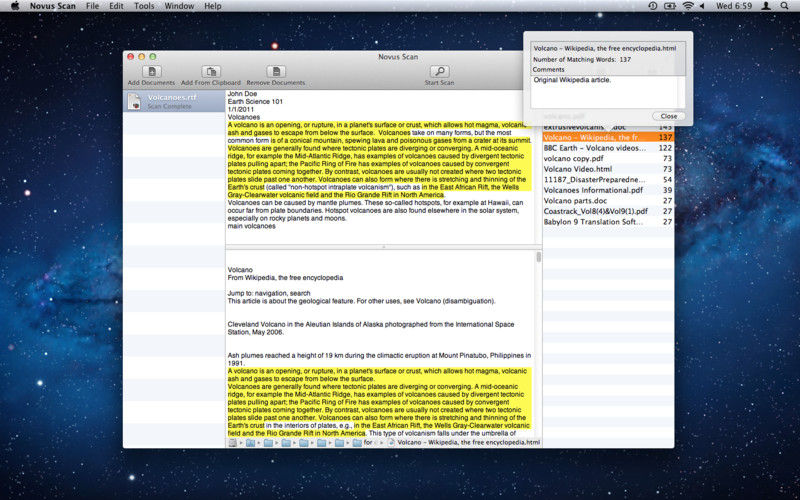Click 'Earth Science 101' in the source document

point(255,102)
